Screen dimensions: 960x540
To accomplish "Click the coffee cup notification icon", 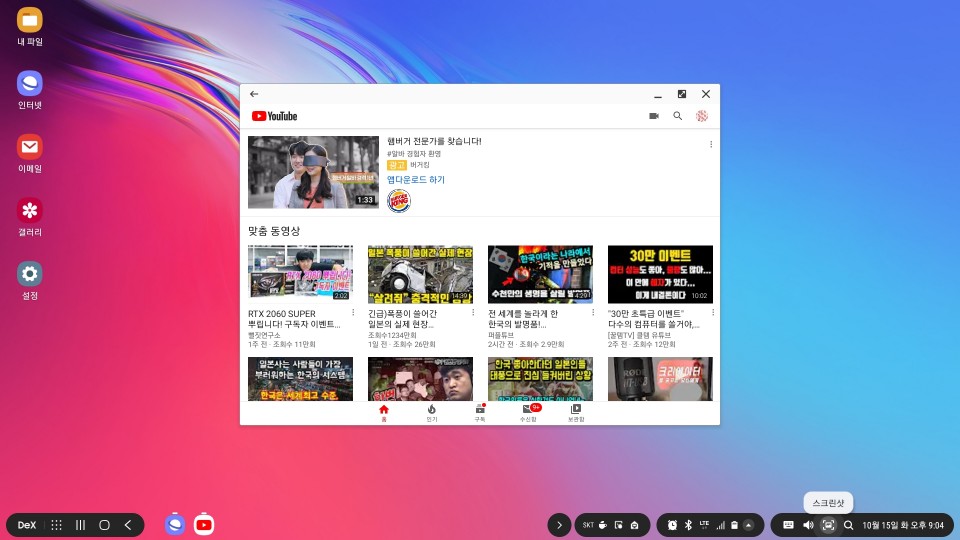I will (603, 525).
